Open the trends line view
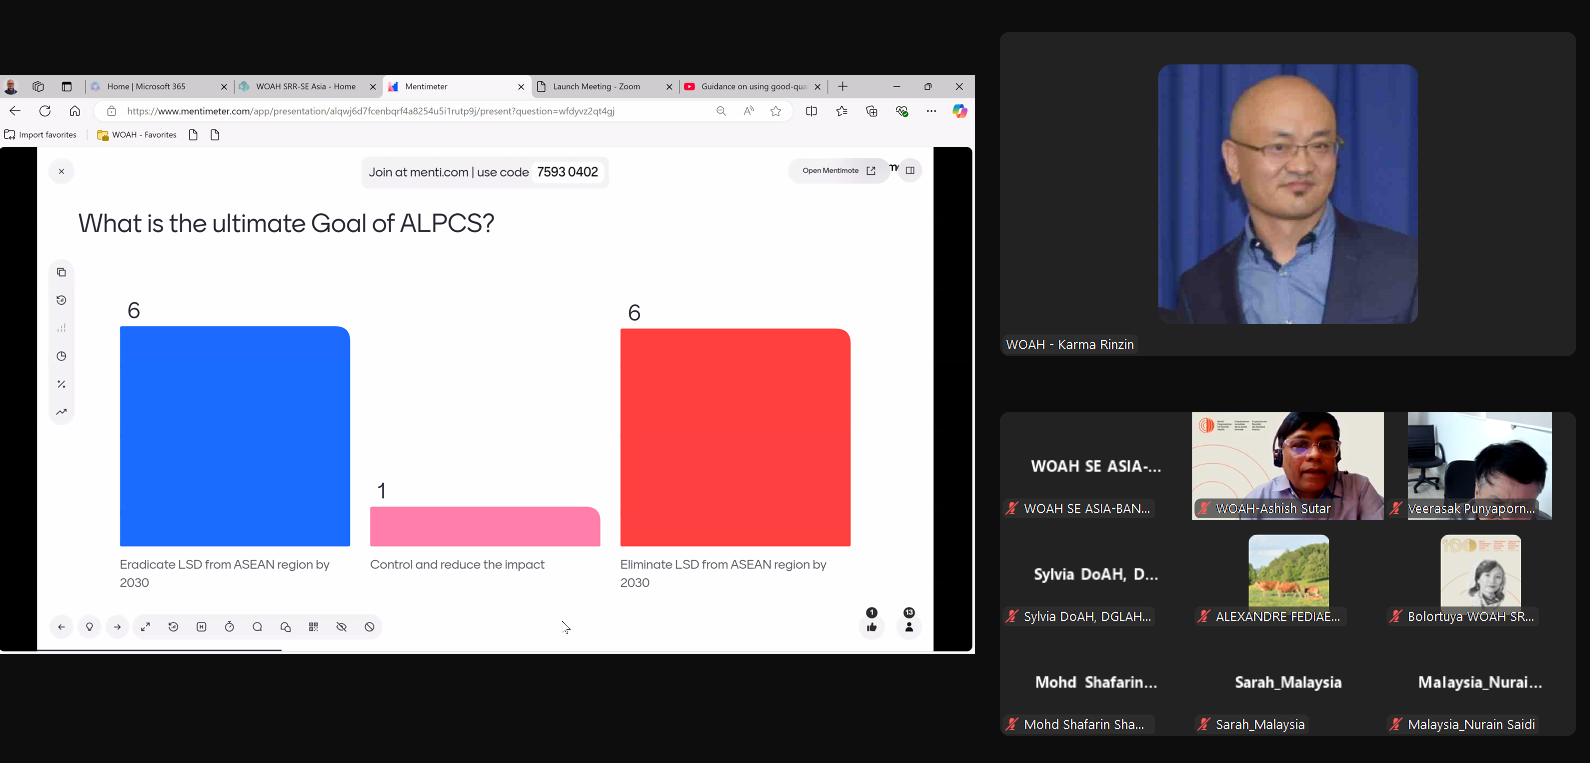 point(61,412)
